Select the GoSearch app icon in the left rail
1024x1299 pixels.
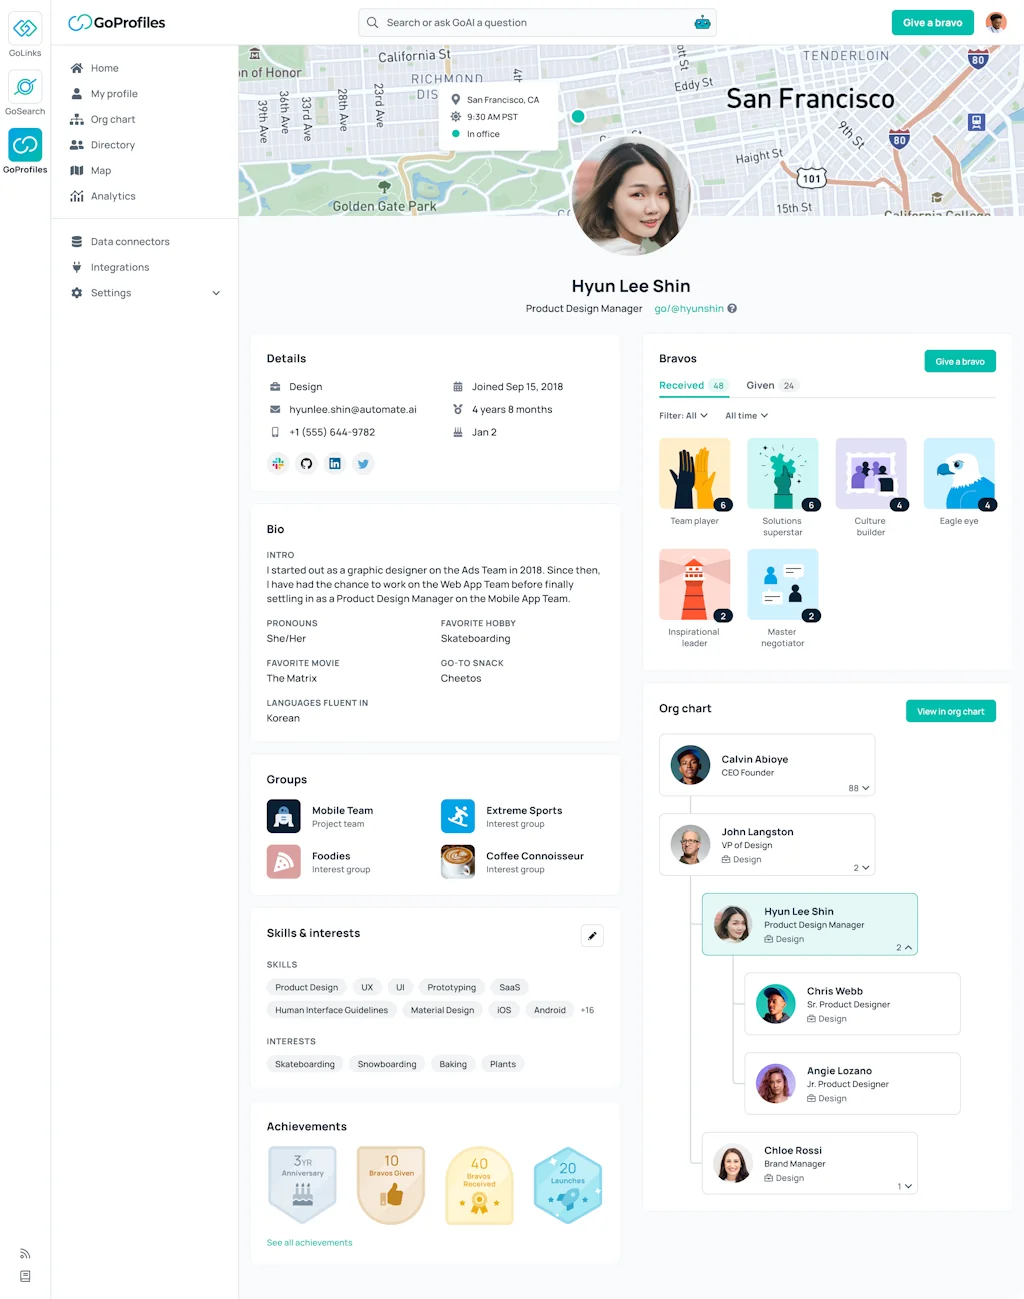(x=25, y=88)
